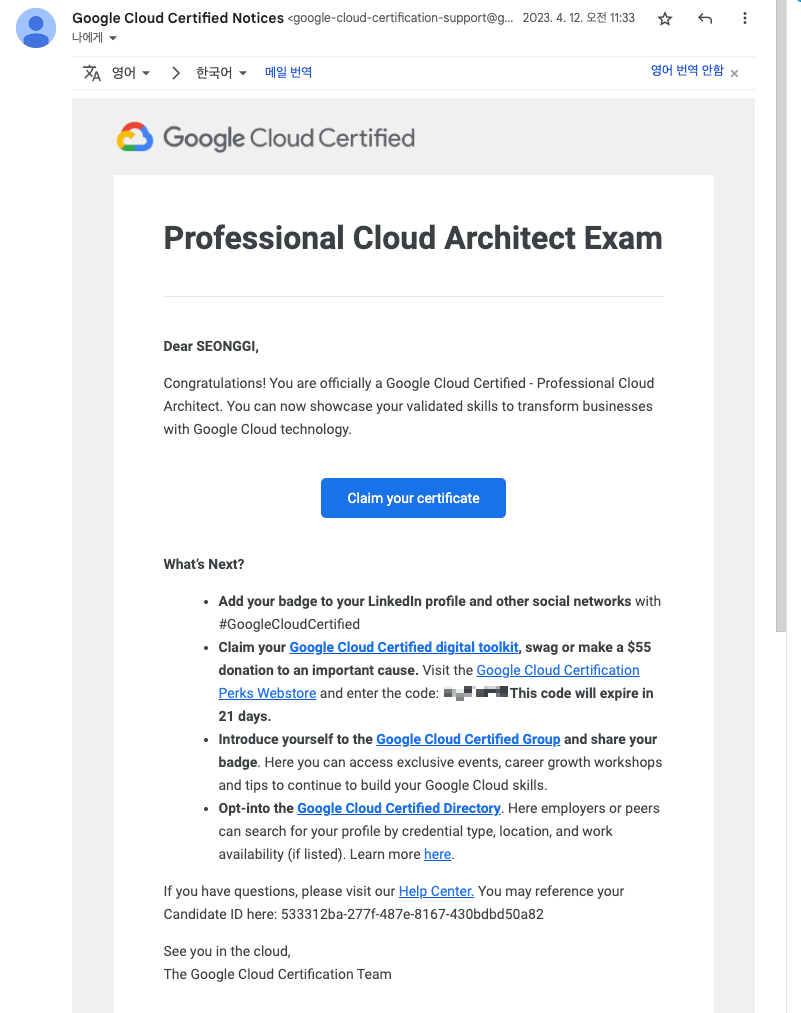This screenshot has height=1013, width=801.
Task: Open Google Cloud Certified Directory link
Action: point(399,808)
